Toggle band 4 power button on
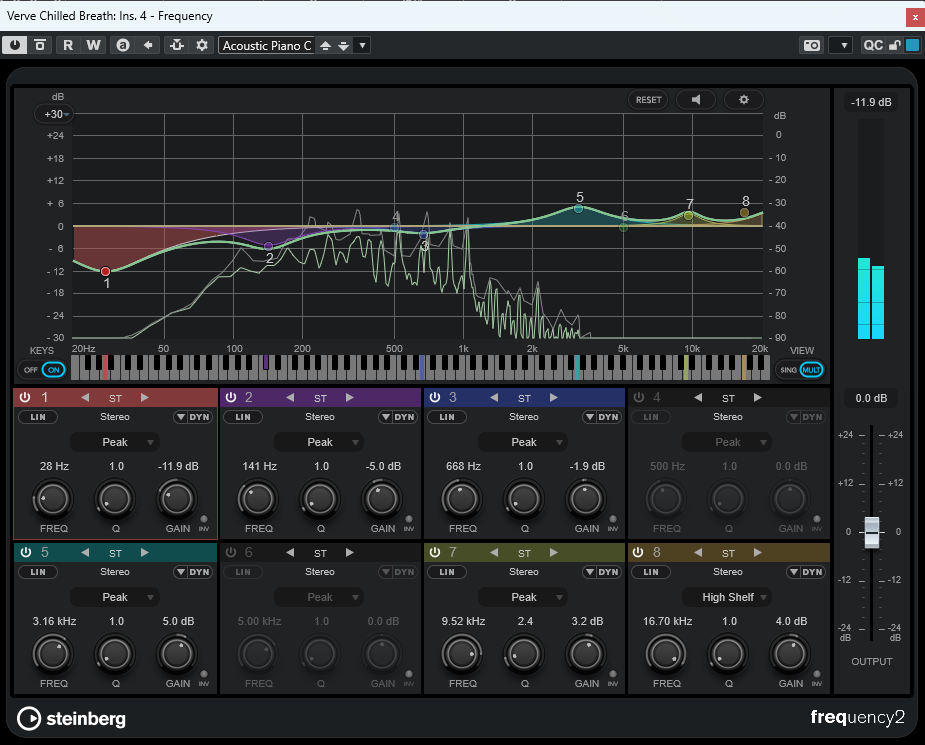Screen dimensions: 925x745 tap(639, 398)
